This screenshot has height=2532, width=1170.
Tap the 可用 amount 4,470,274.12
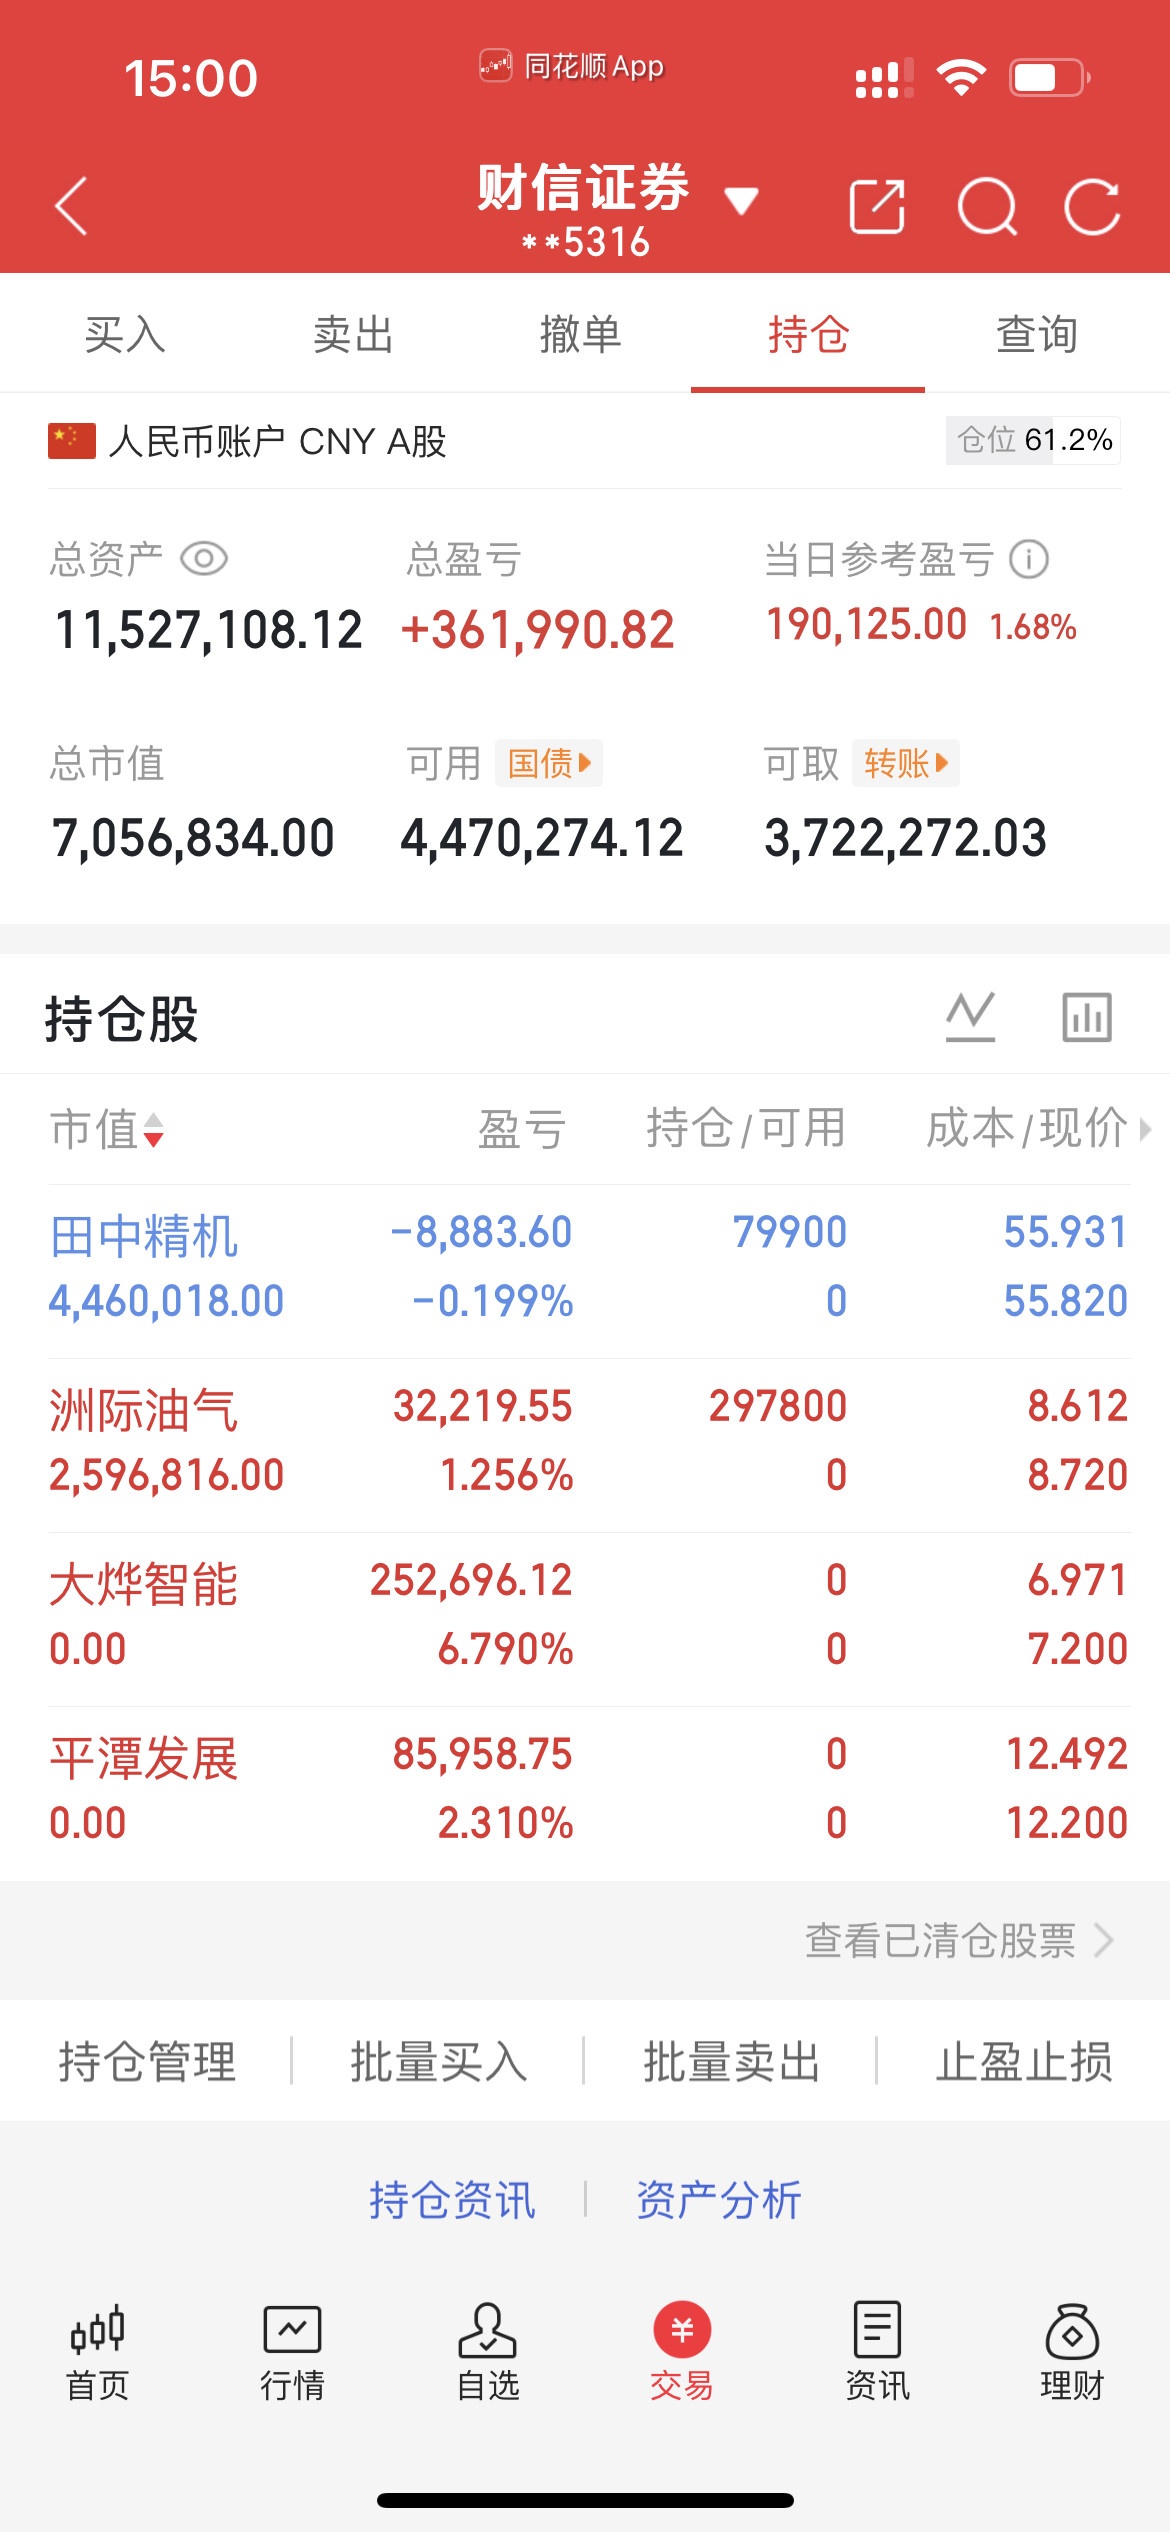[x=542, y=838]
